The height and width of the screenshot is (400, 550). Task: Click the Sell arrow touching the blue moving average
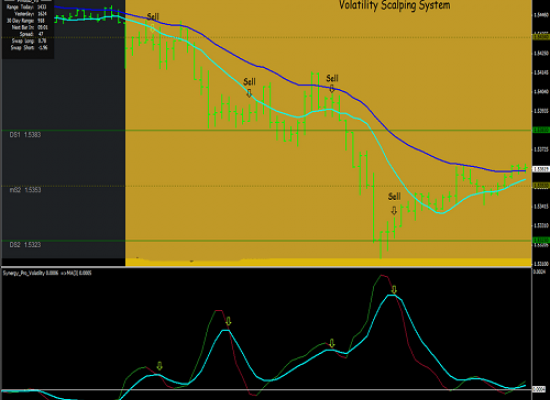[x=332, y=88]
